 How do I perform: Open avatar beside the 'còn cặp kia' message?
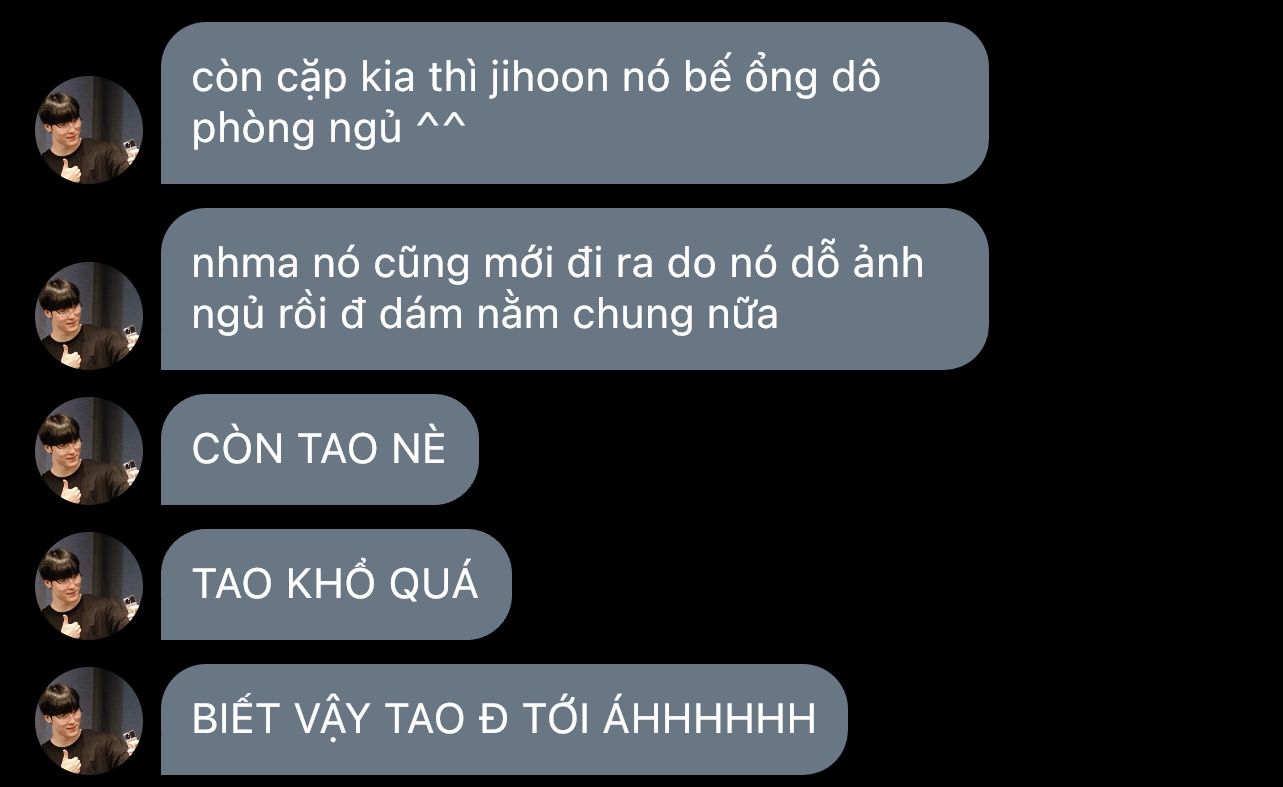[89, 130]
